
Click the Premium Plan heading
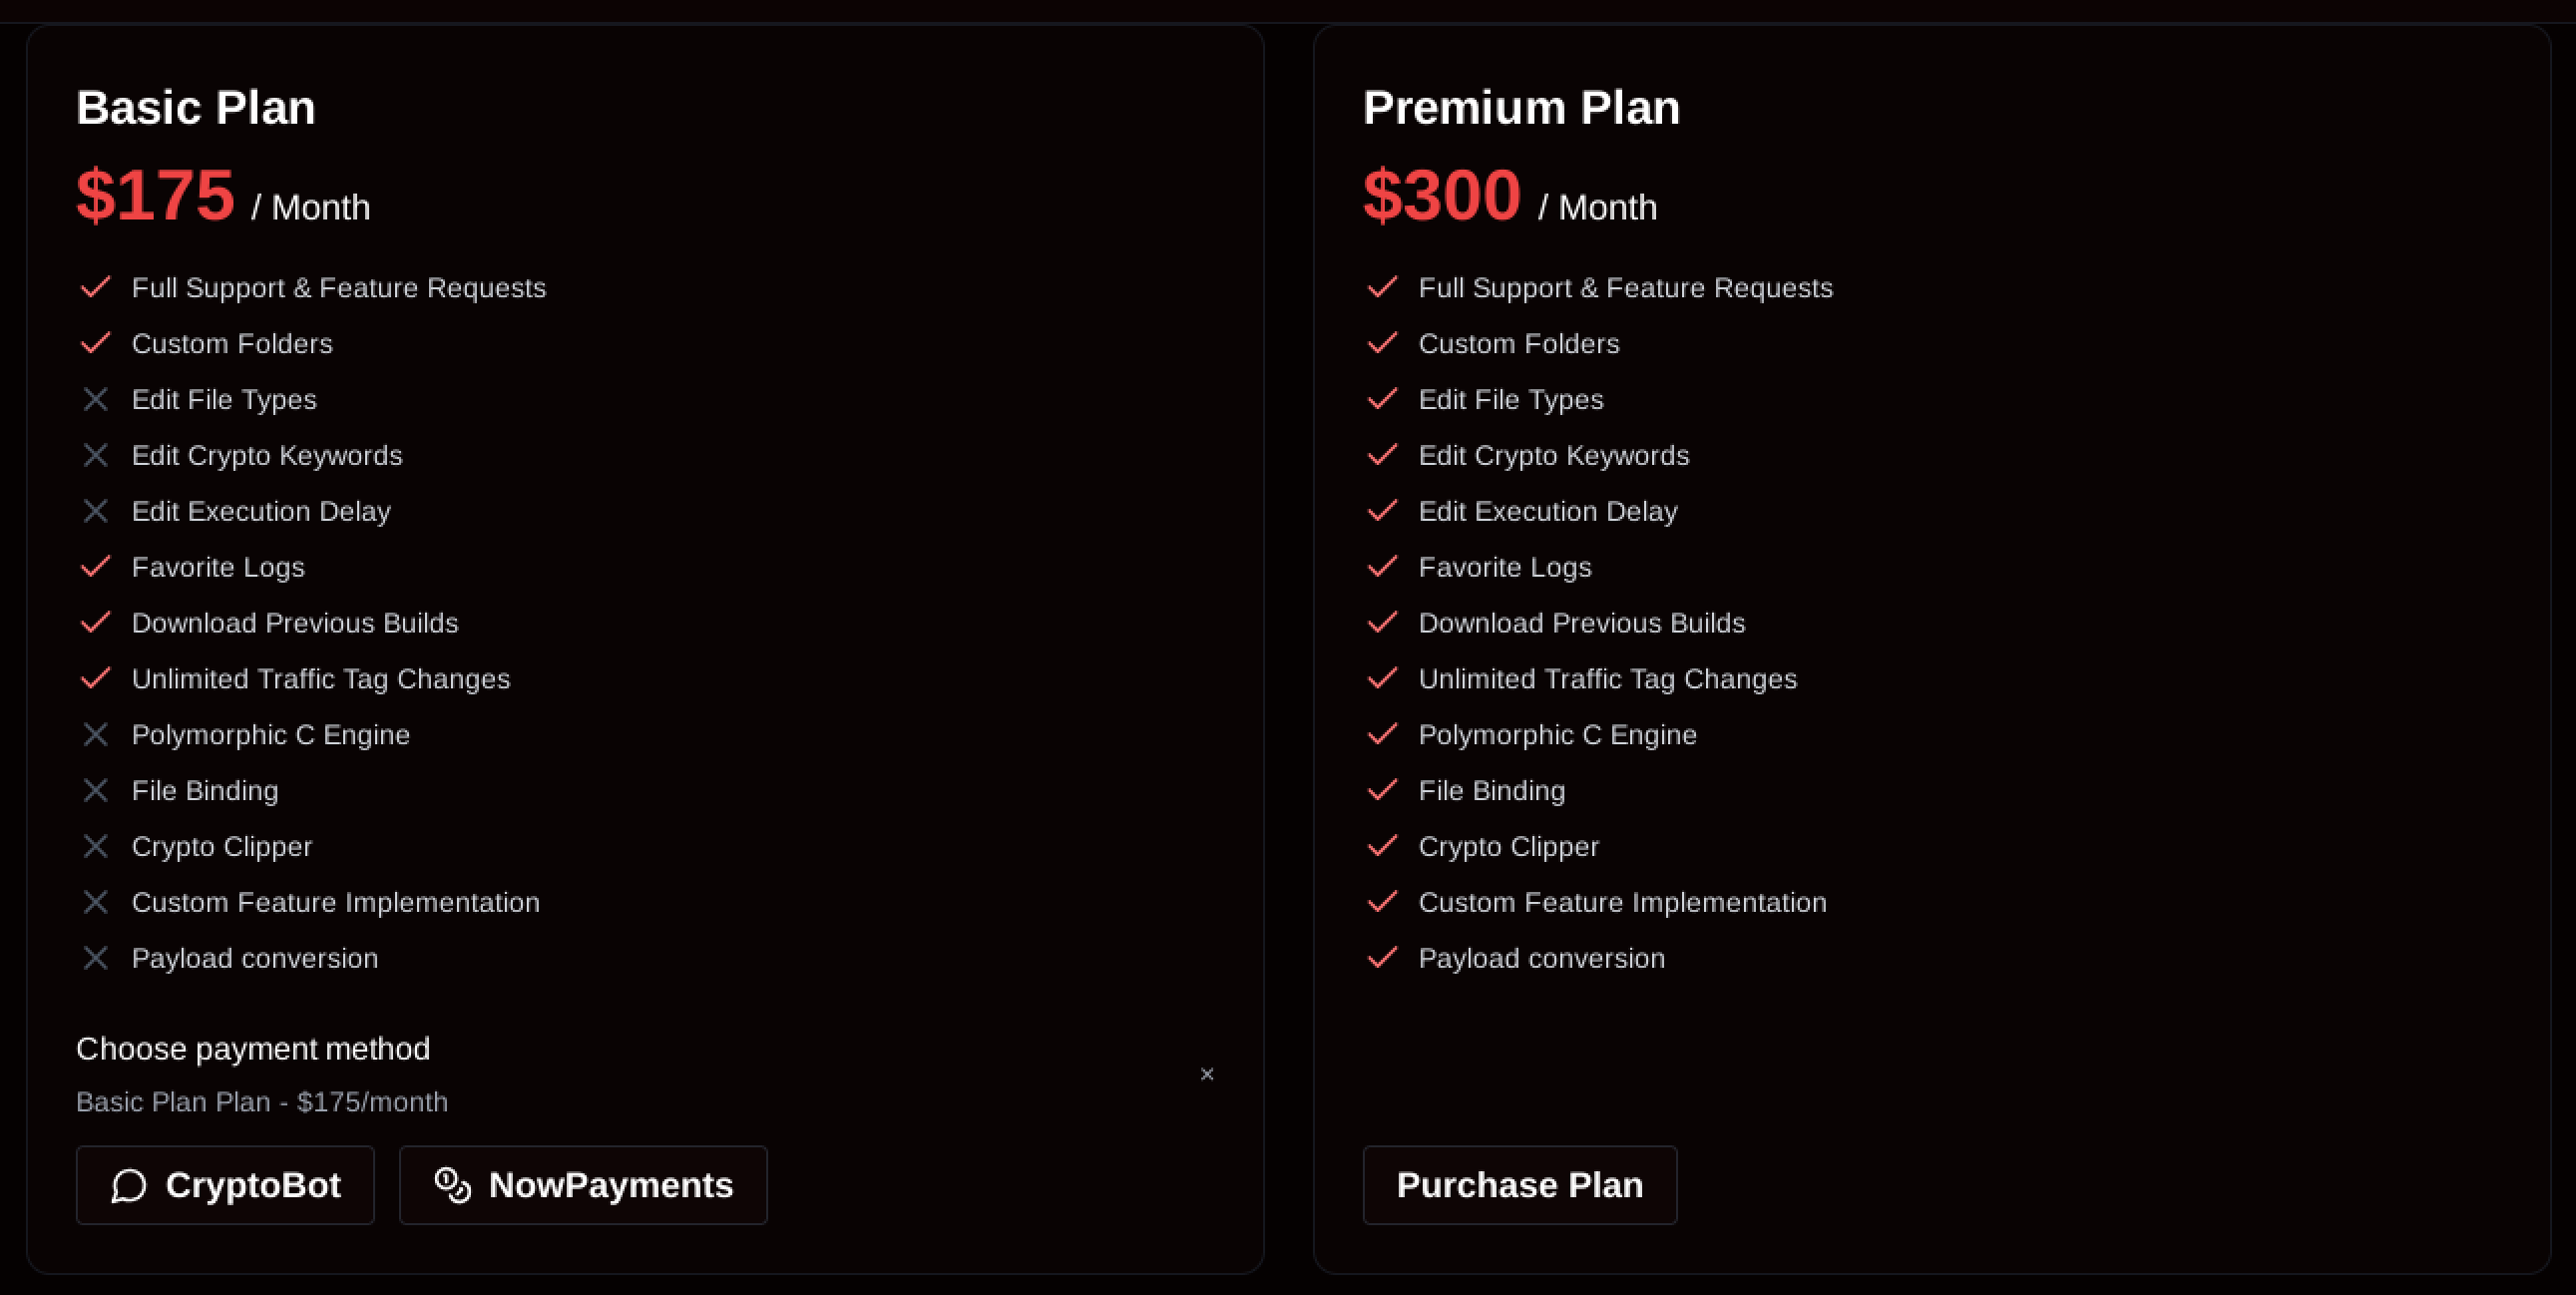[x=1521, y=105]
